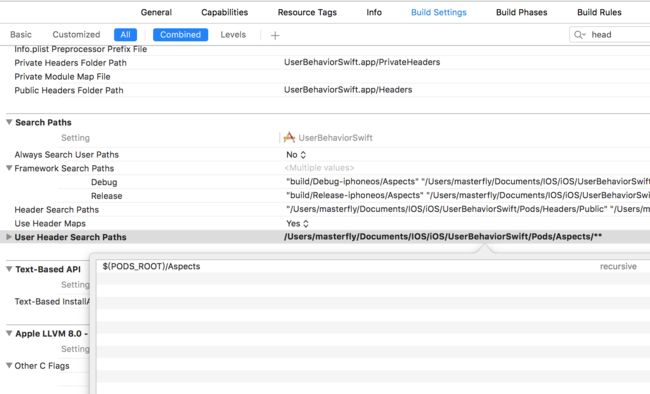
Task: Collapse the Apple LLVM 8.0 section
Action: [x=9, y=333]
